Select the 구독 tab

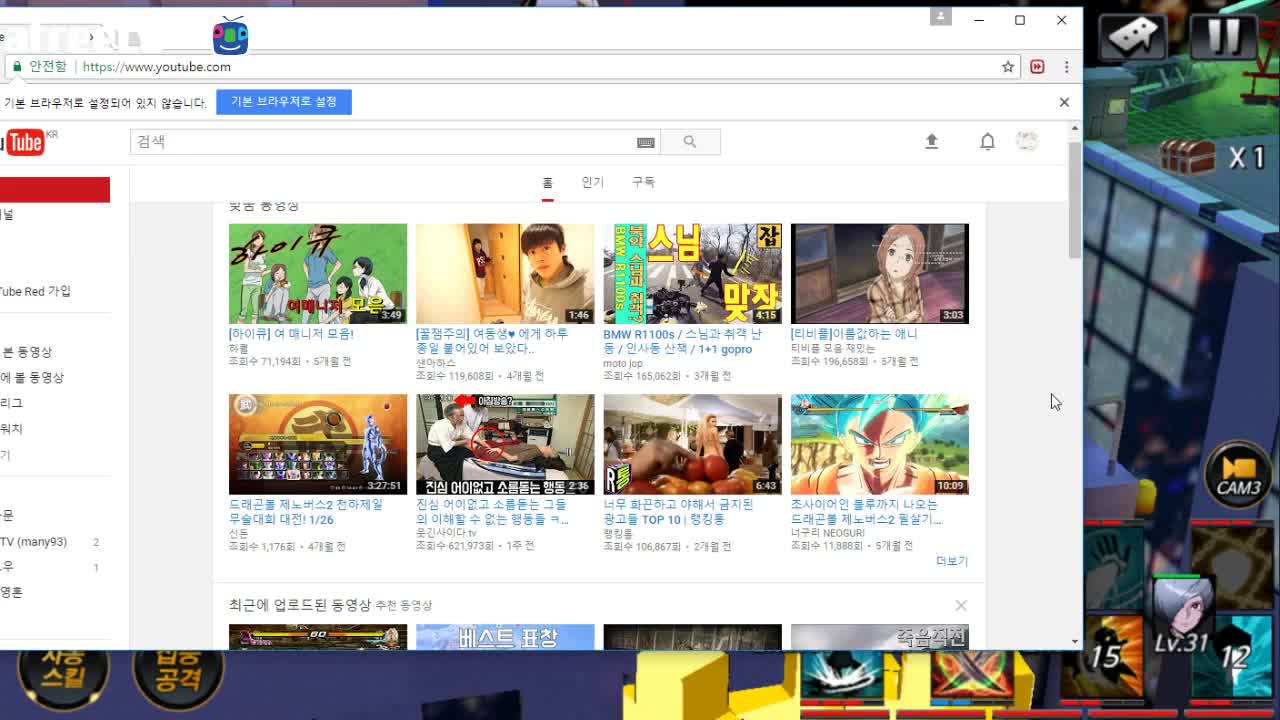644,182
